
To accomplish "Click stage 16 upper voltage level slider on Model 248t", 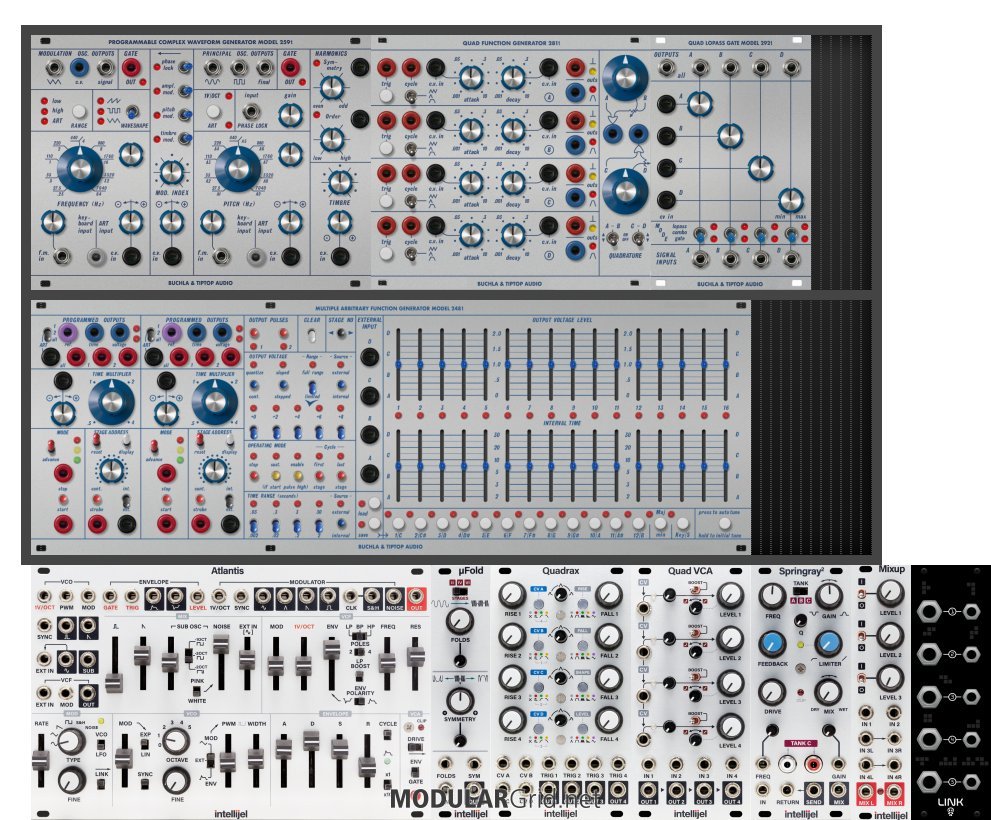I will pos(726,364).
